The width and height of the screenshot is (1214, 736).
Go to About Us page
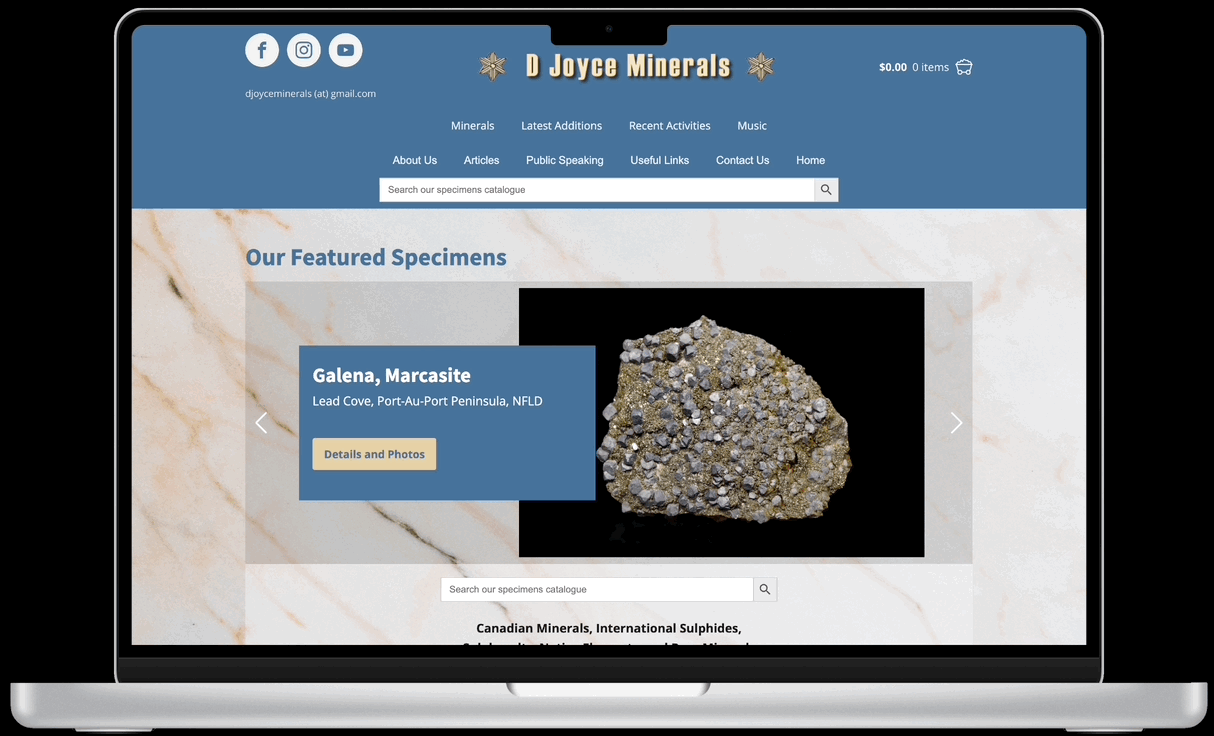[415, 160]
